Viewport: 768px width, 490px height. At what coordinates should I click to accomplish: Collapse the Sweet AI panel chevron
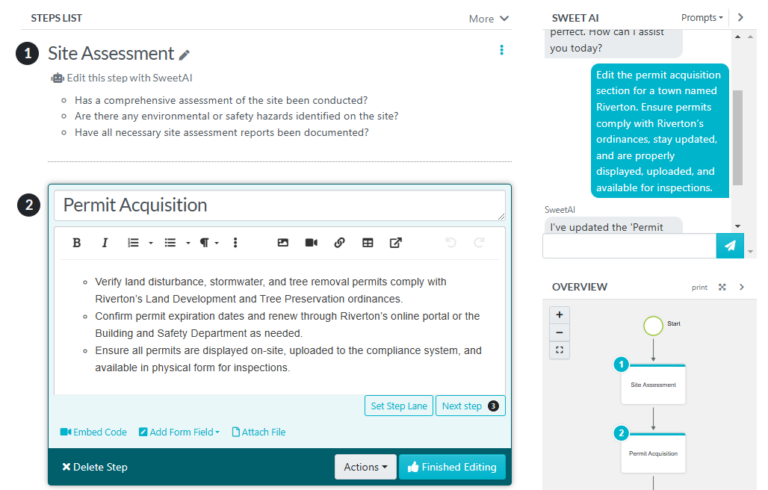click(741, 18)
